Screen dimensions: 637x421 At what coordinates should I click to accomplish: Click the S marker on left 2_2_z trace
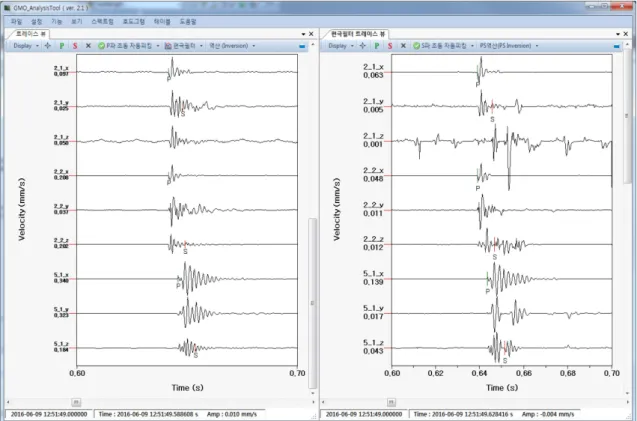[x=185, y=252]
